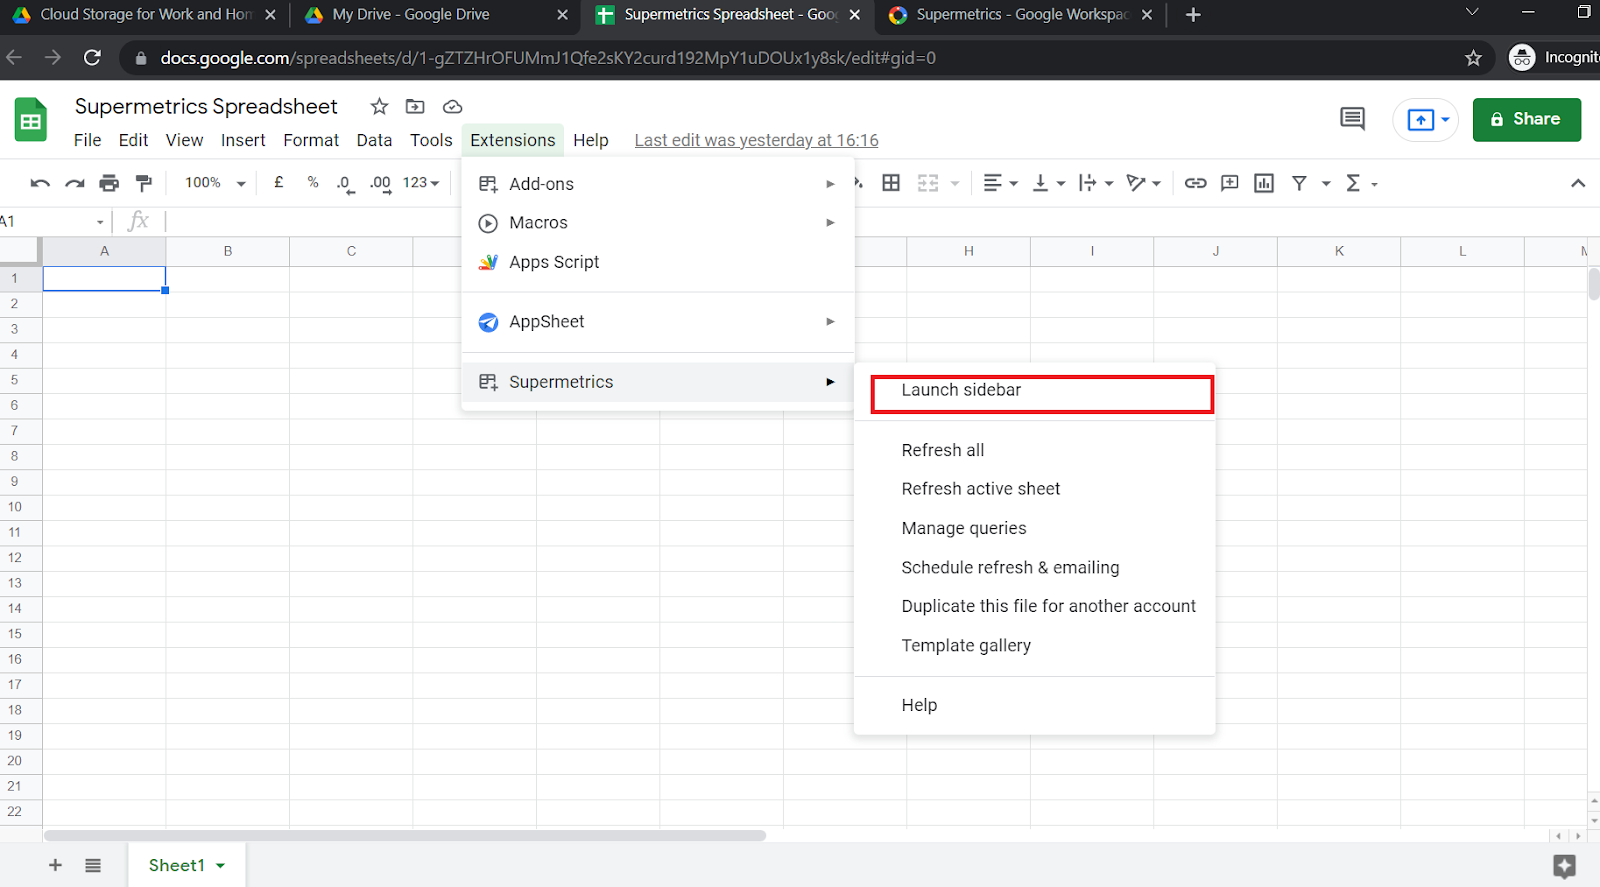
Task: Click the Insert comment icon
Action: point(1230,183)
